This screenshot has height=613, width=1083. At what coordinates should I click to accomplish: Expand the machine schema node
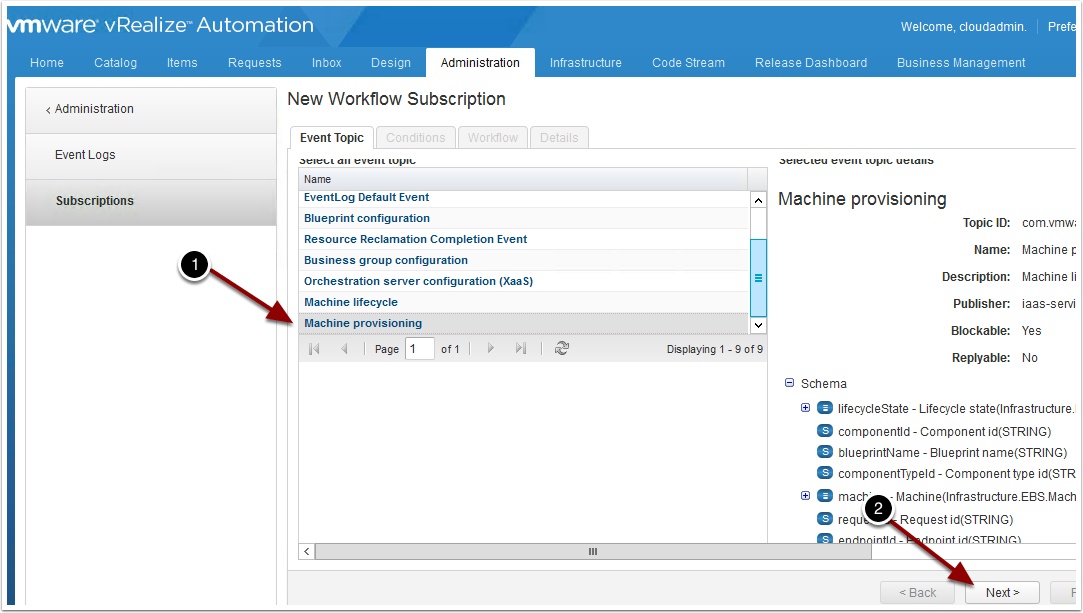(x=805, y=495)
